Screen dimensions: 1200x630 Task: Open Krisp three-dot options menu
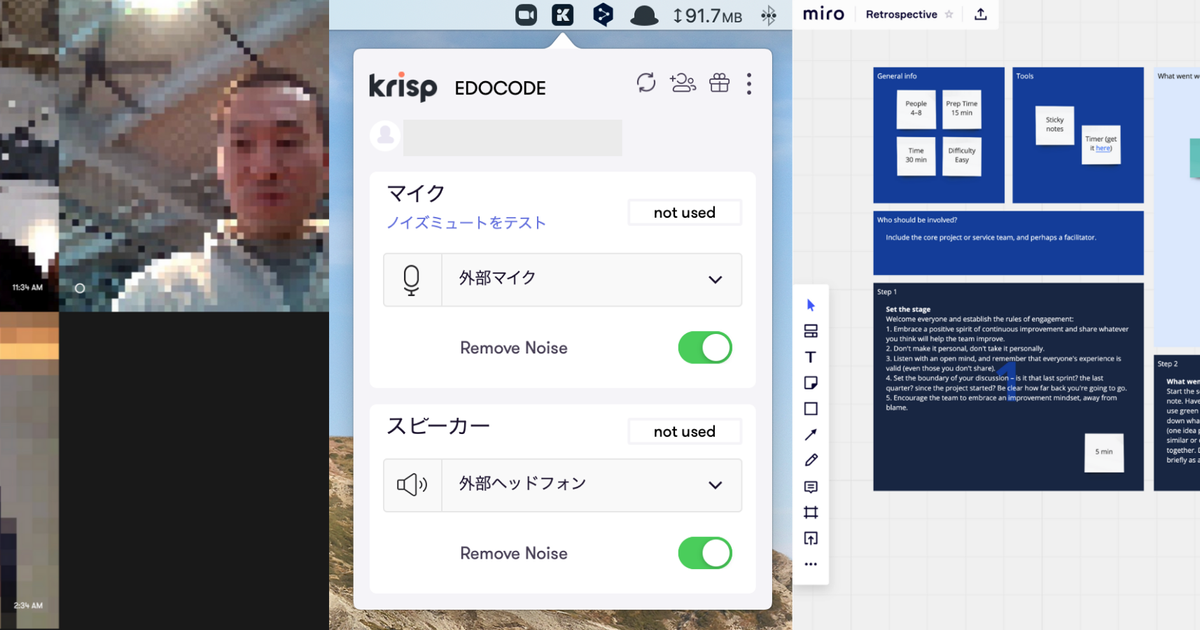(x=749, y=84)
